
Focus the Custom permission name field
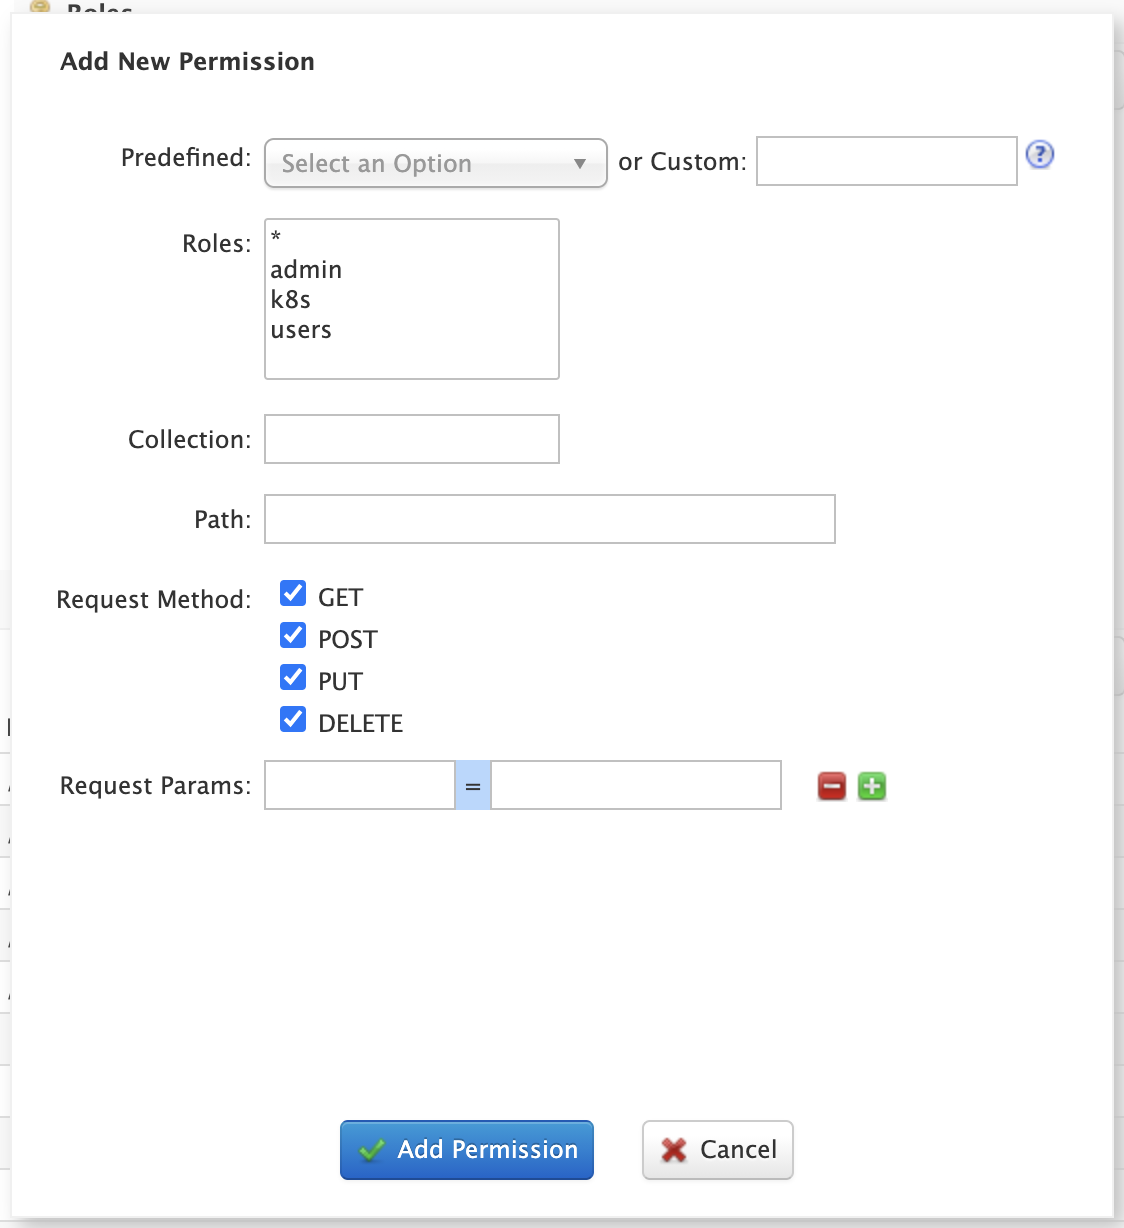886,161
